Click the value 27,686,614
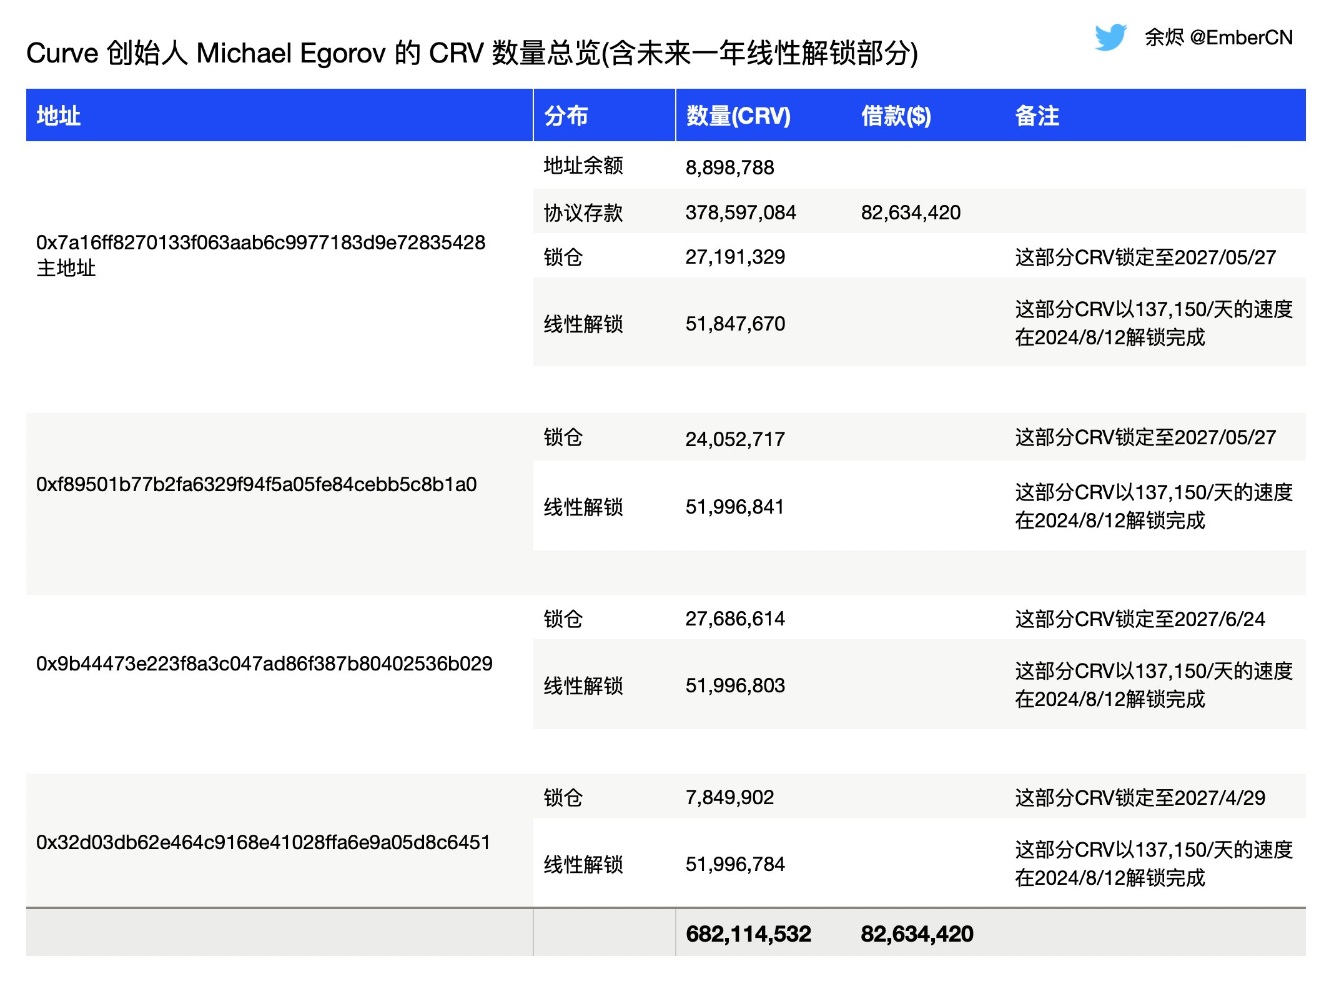The image size is (1334, 986). click(x=735, y=619)
